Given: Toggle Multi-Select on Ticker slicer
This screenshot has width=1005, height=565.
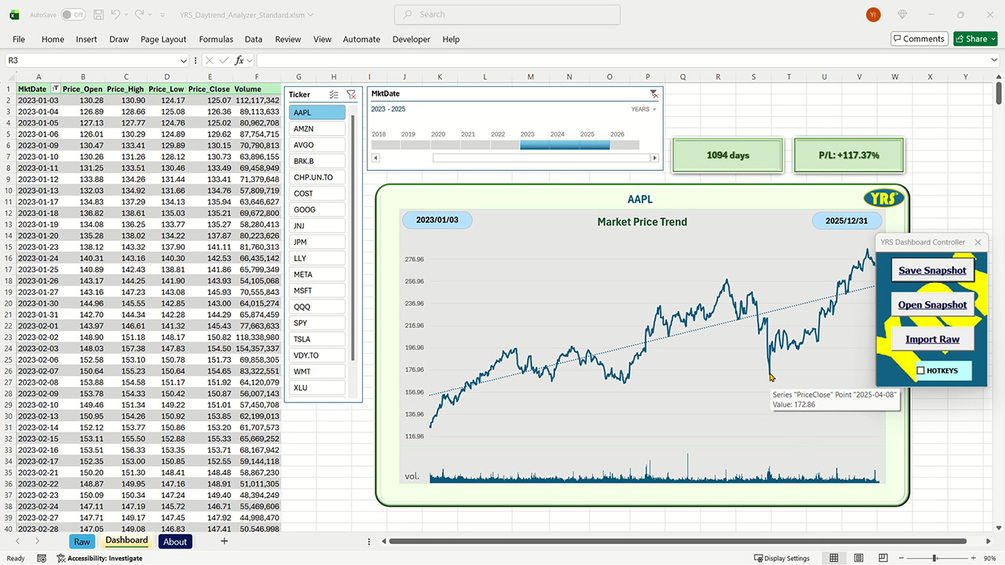Looking at the screenshot, I should pos(334,94).
